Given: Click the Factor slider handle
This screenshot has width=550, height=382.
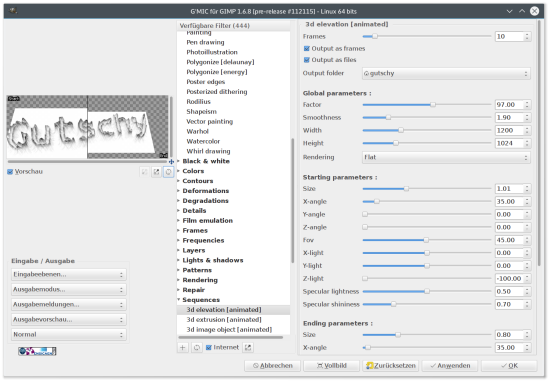Looking at the screenshot, I should point(433,105).
